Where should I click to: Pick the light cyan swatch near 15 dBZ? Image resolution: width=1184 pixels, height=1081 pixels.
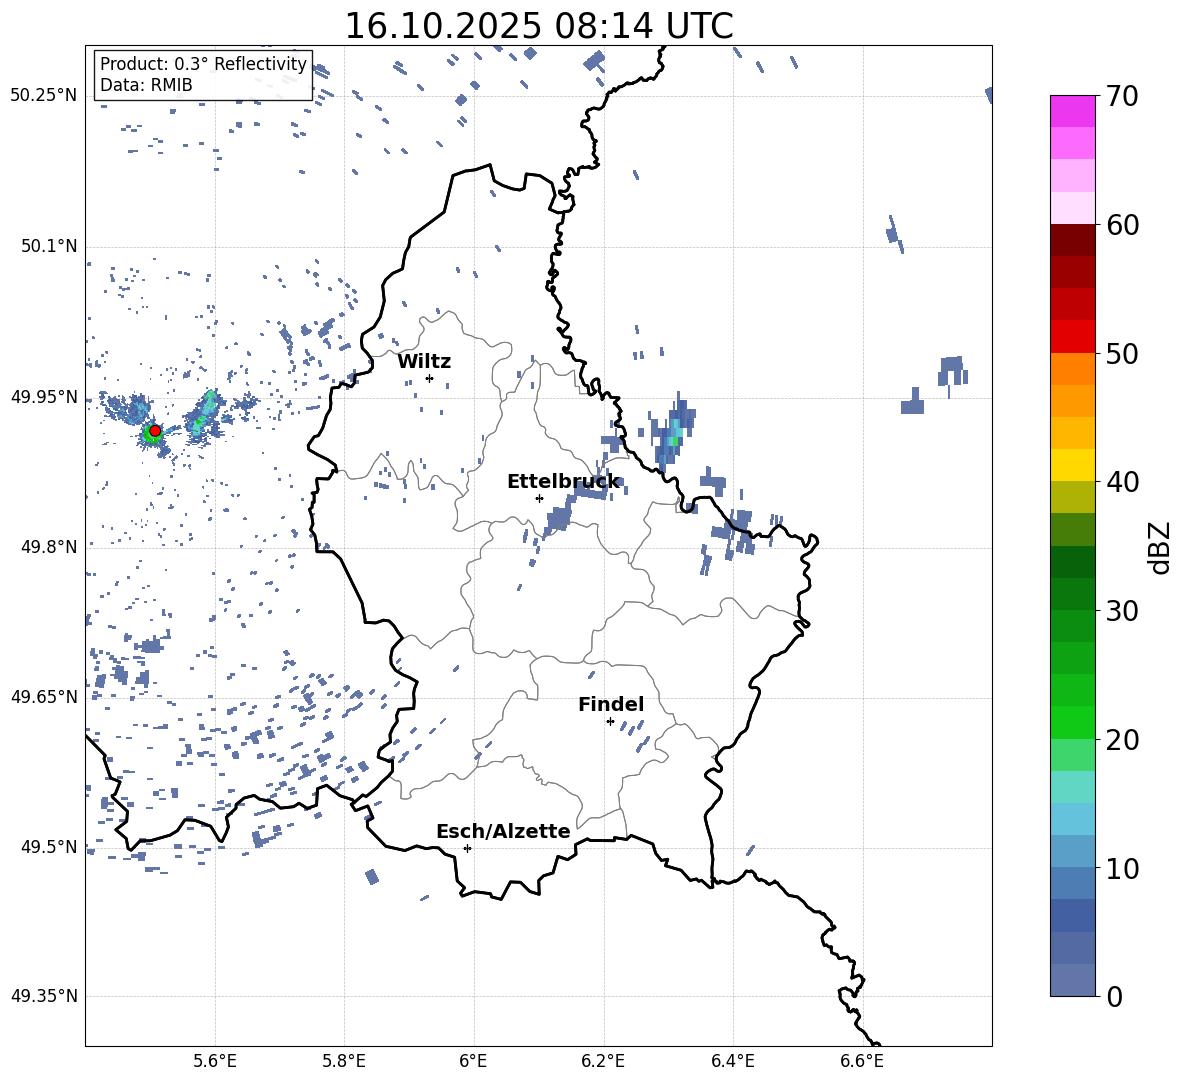tap(1073, 787)
